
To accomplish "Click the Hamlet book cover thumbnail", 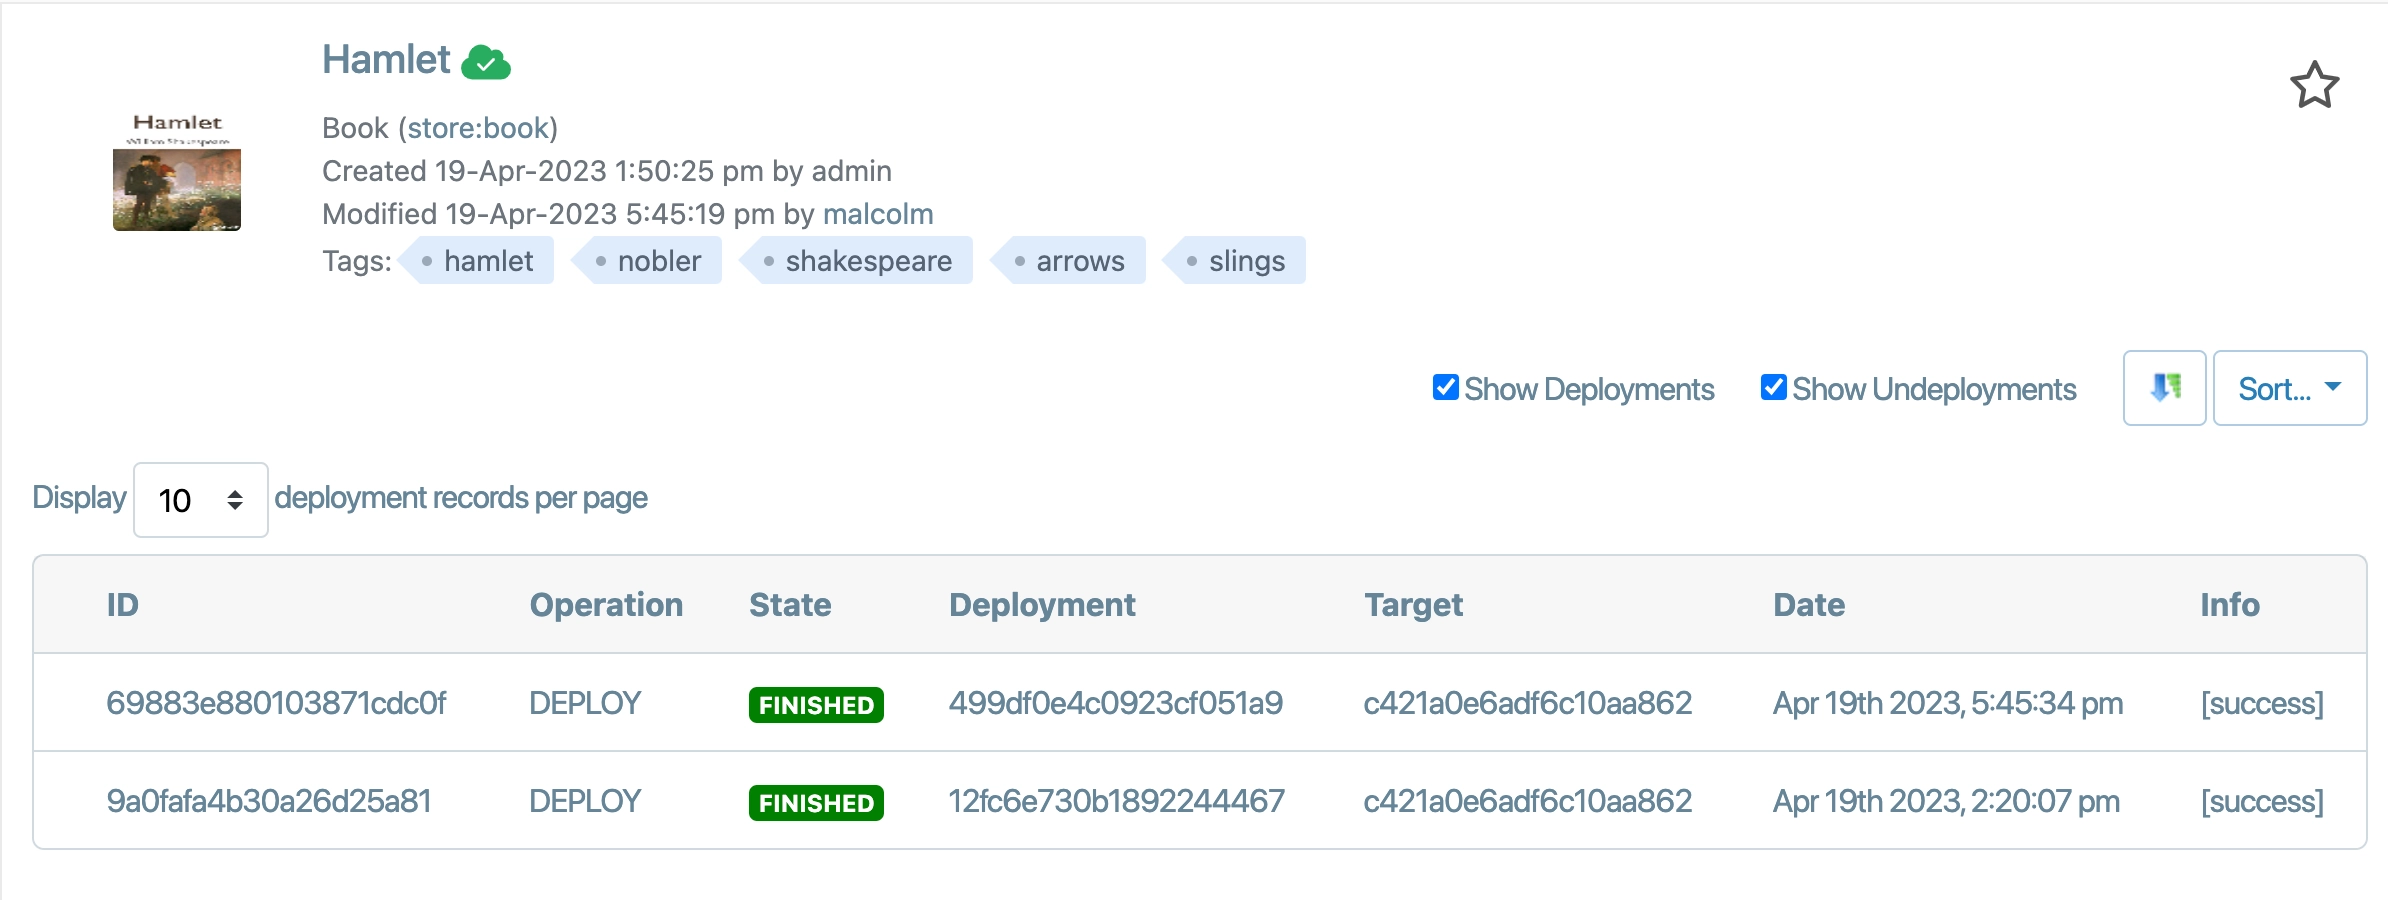I will point(177,172).
